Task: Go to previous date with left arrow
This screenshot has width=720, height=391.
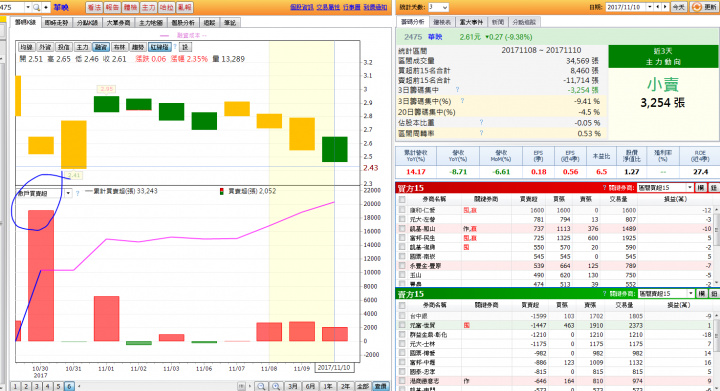Action: pos(658,7)
